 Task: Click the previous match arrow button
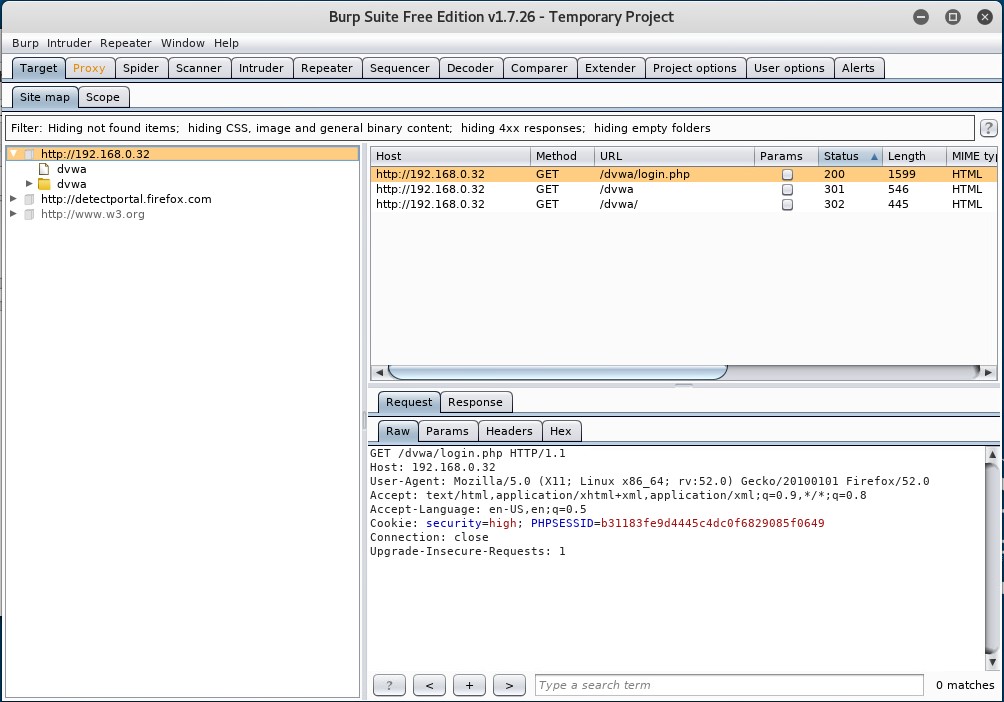429,685
